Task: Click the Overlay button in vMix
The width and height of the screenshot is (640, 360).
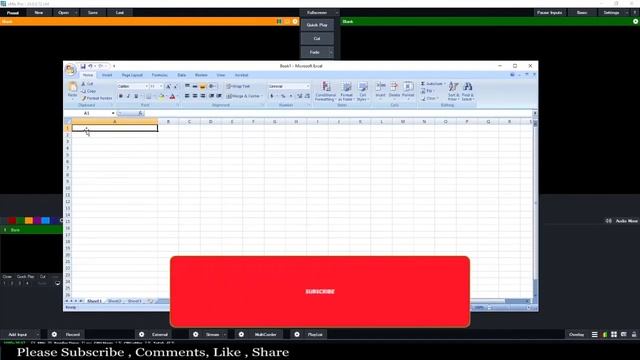Action: click(576, 334)
